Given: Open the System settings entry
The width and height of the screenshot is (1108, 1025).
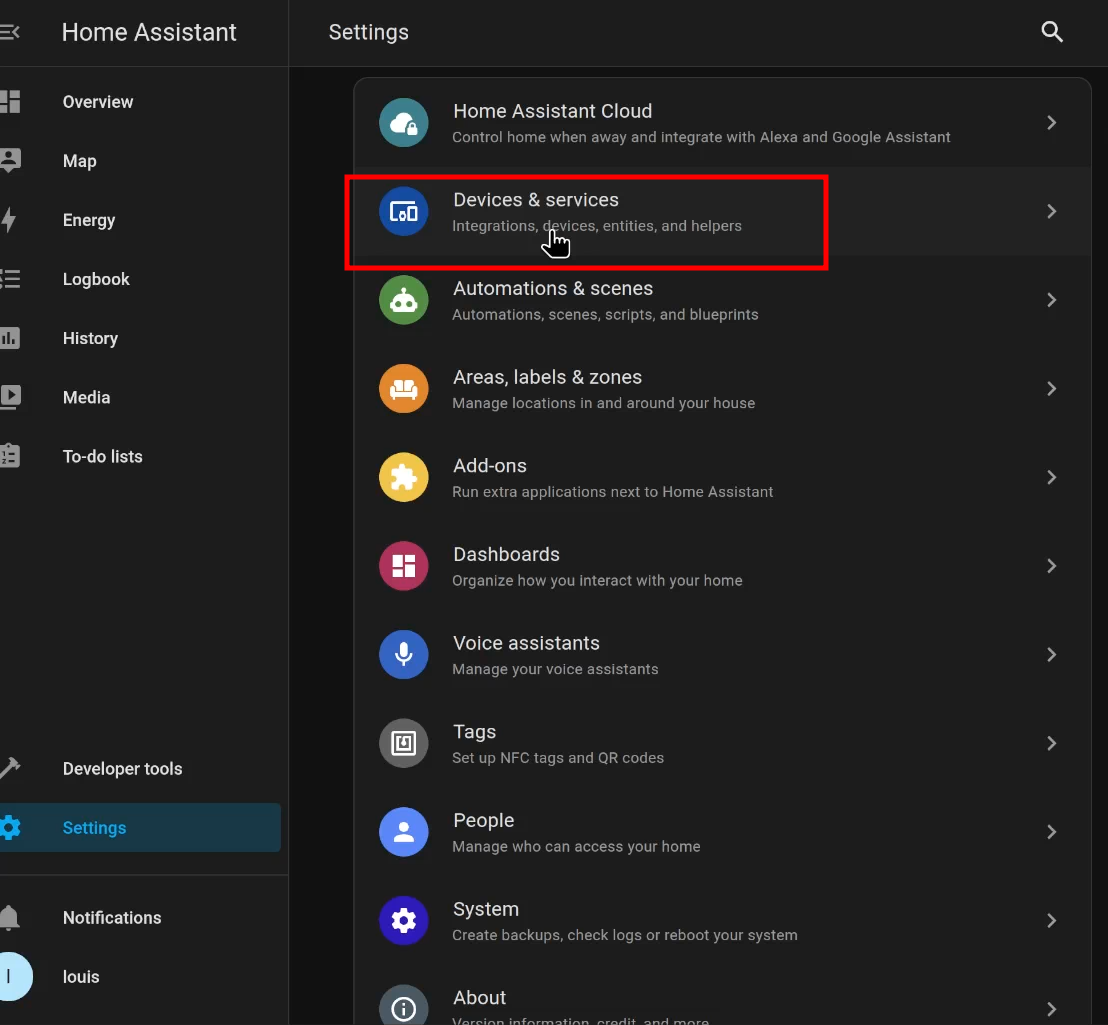Looking at the screenshot, I should (x=722, y=920).
